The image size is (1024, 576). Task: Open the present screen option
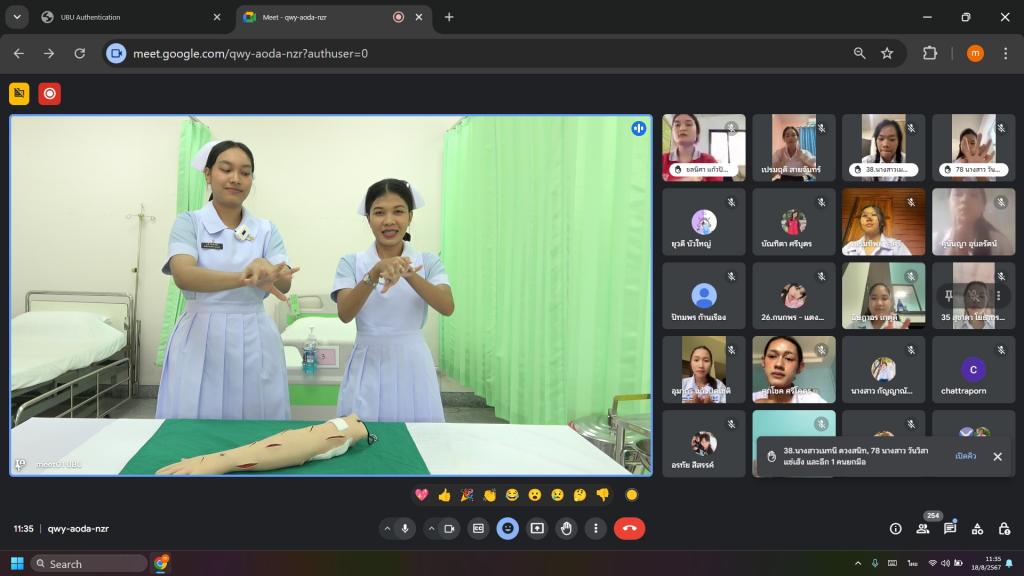pyautogui.click(x=537, y=528)
